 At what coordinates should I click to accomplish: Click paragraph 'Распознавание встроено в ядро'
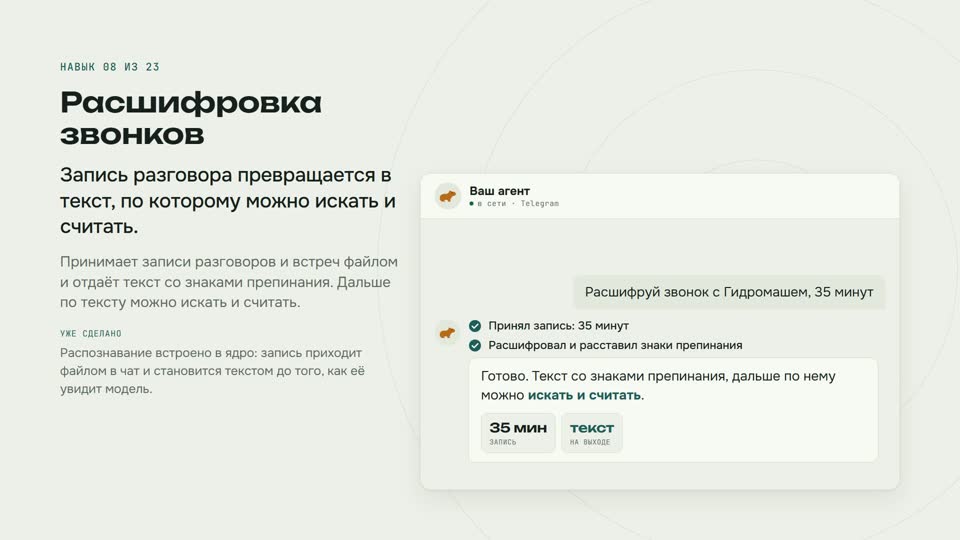coord(212,370)
